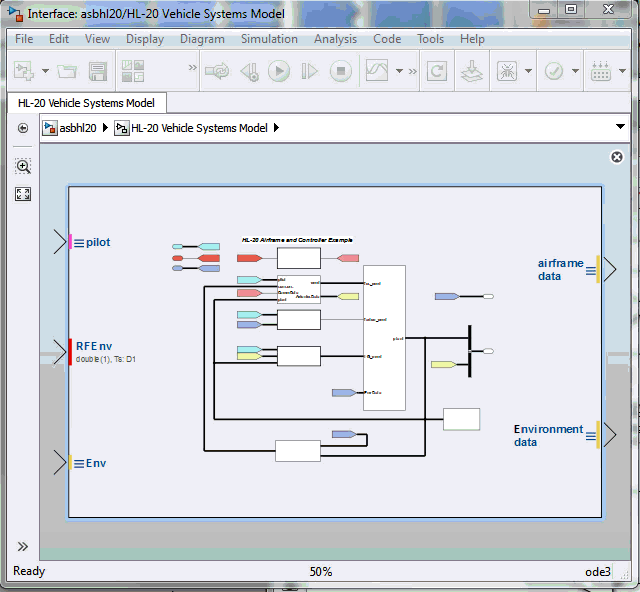Click the Build model download icon
The image size is (640, 592).
coord(469,71)
